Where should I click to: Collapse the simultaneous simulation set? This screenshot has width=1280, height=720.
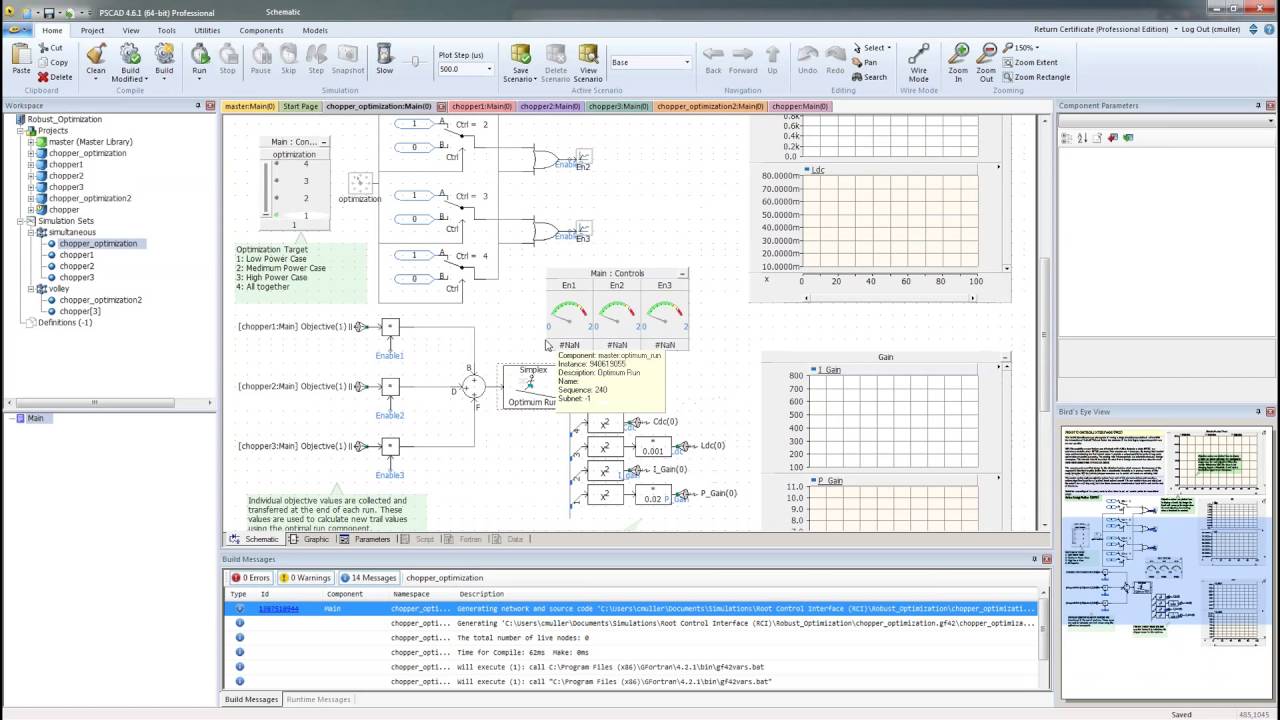coord(31,232)
